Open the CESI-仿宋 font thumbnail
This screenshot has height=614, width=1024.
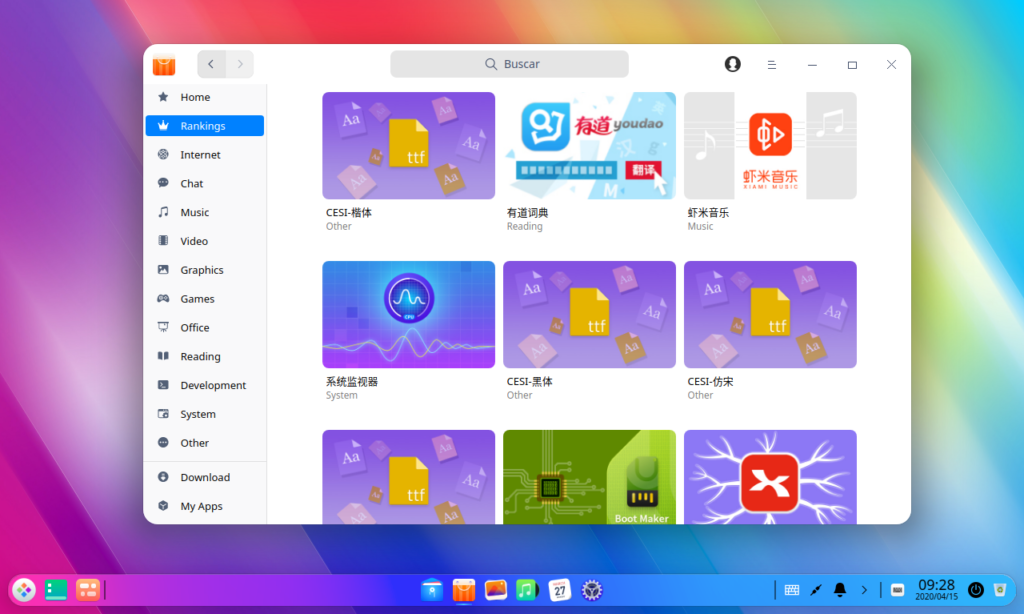770,314
